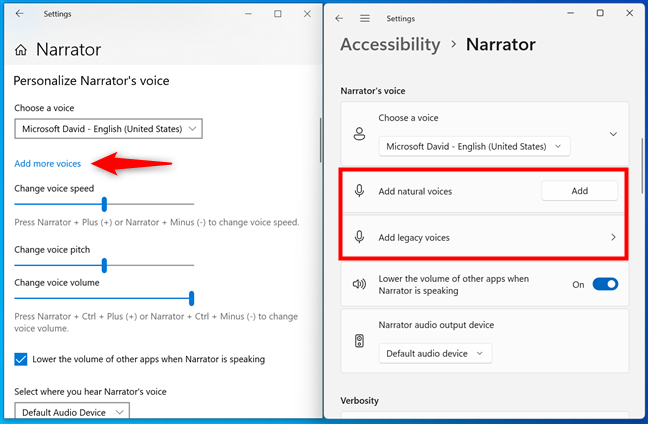The width and height of the screenshot is (648, 424).
Task: Close the right Settings window
Action: [x=629, y=13]
